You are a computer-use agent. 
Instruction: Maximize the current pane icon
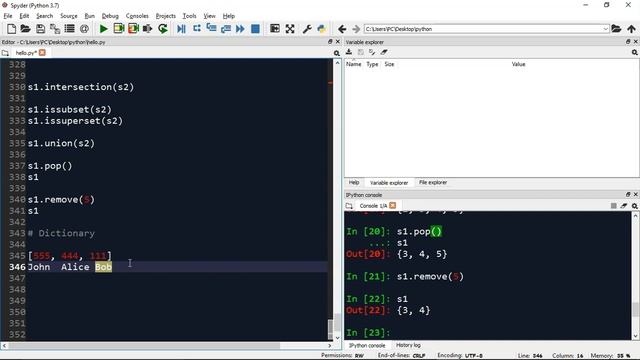pos(275,29)
